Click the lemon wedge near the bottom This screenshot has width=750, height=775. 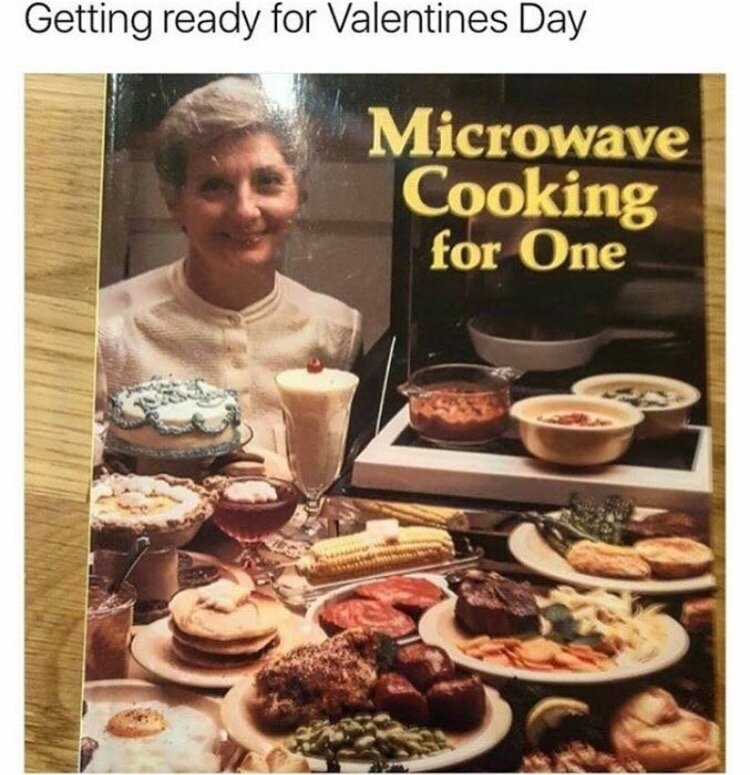click(556, 718)
